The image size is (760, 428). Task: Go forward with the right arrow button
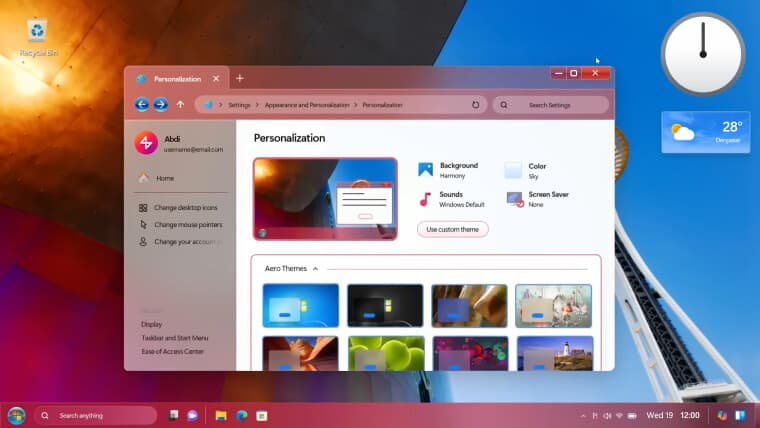coord(161,104)
